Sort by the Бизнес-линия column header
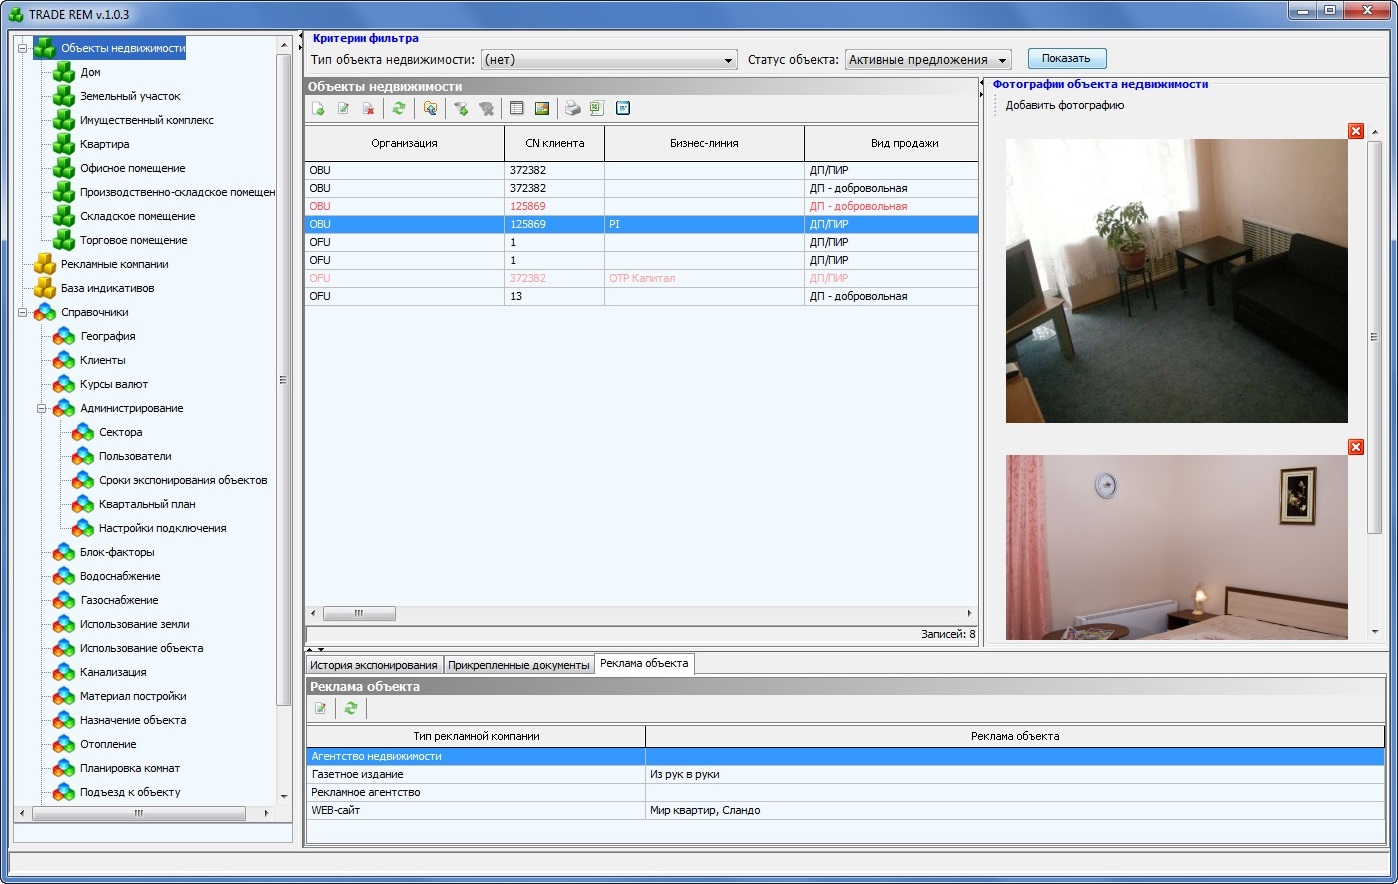1398x884 pixels. tap(704, 143)
